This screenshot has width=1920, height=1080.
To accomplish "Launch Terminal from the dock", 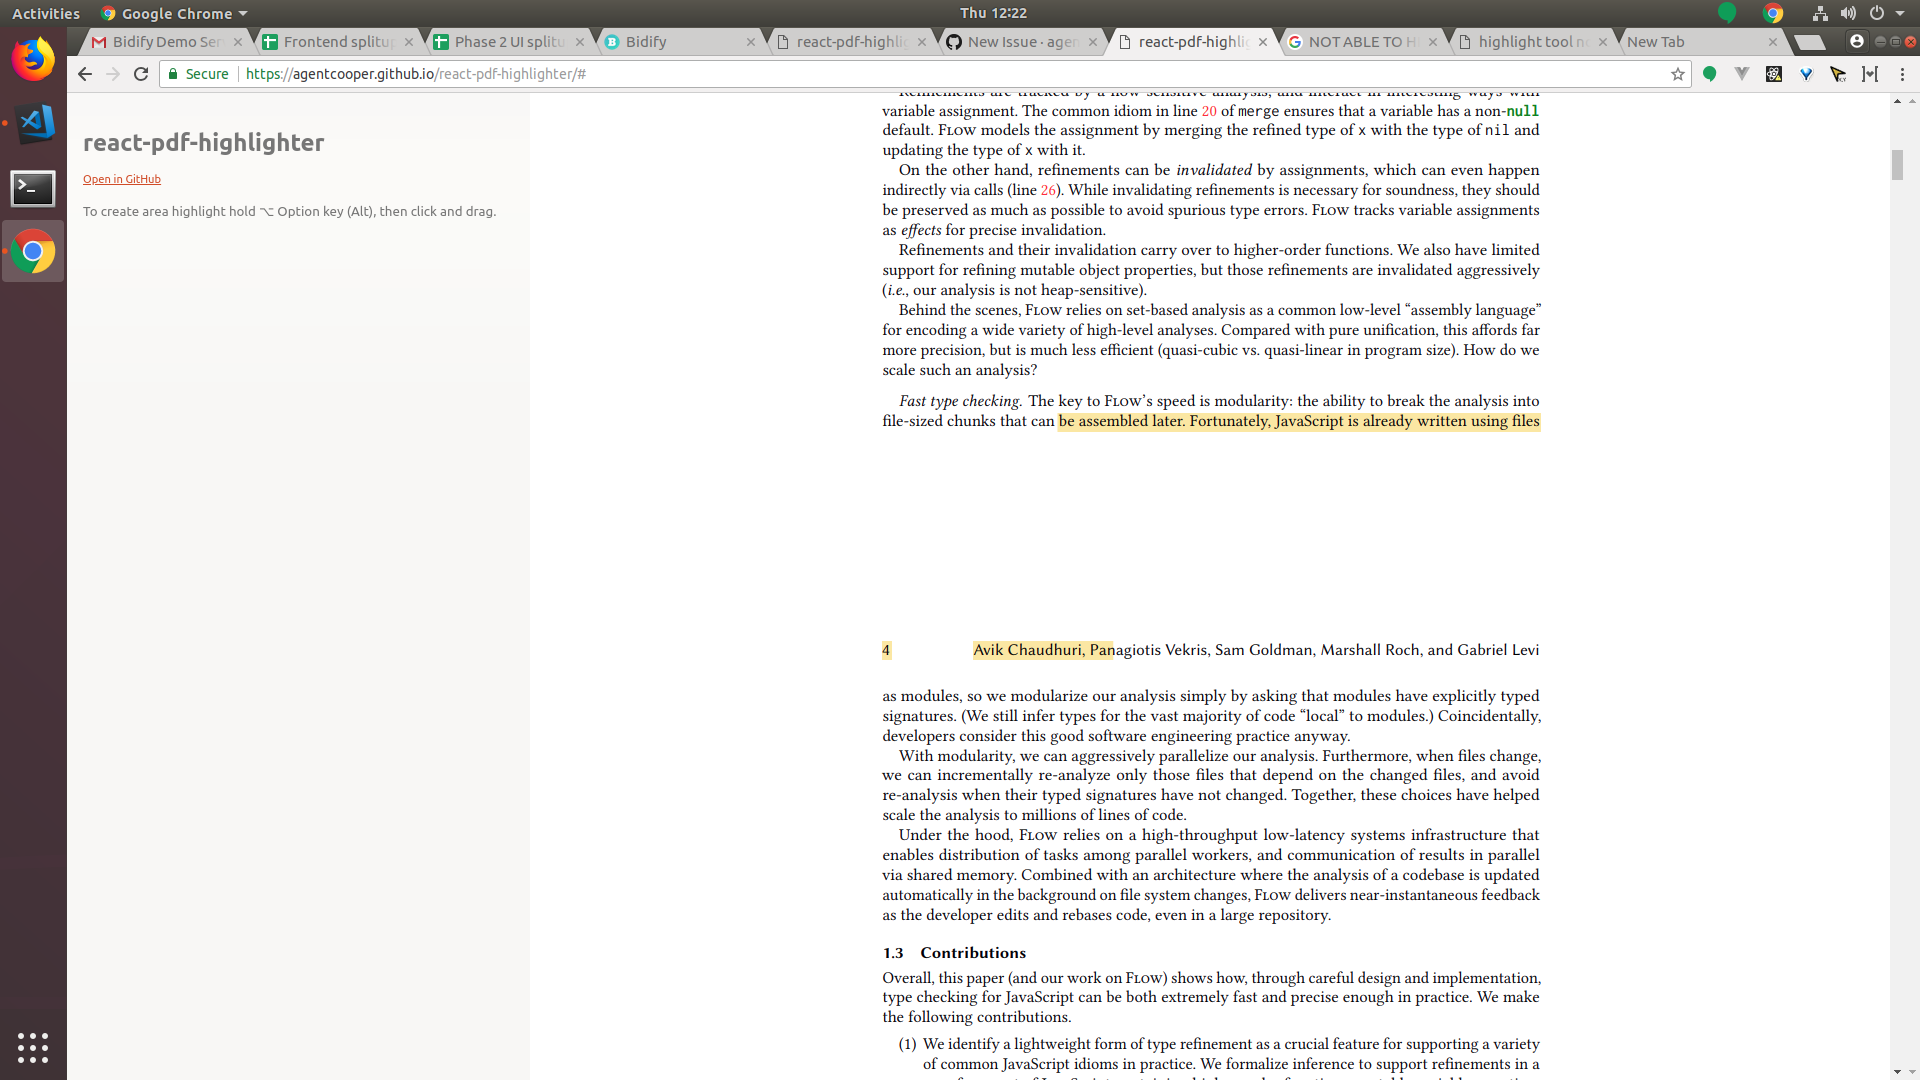I will pos(33,188).
